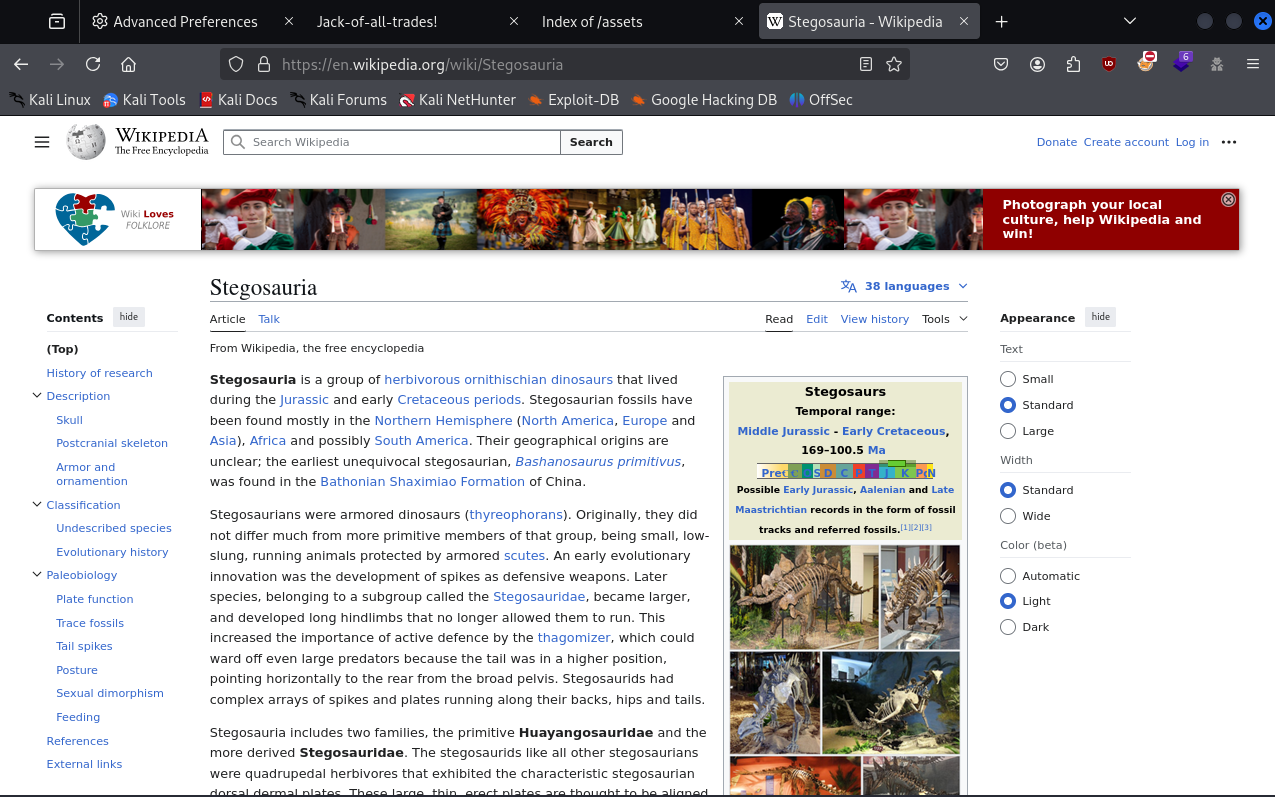Select Standard text size

(1008, 405)
